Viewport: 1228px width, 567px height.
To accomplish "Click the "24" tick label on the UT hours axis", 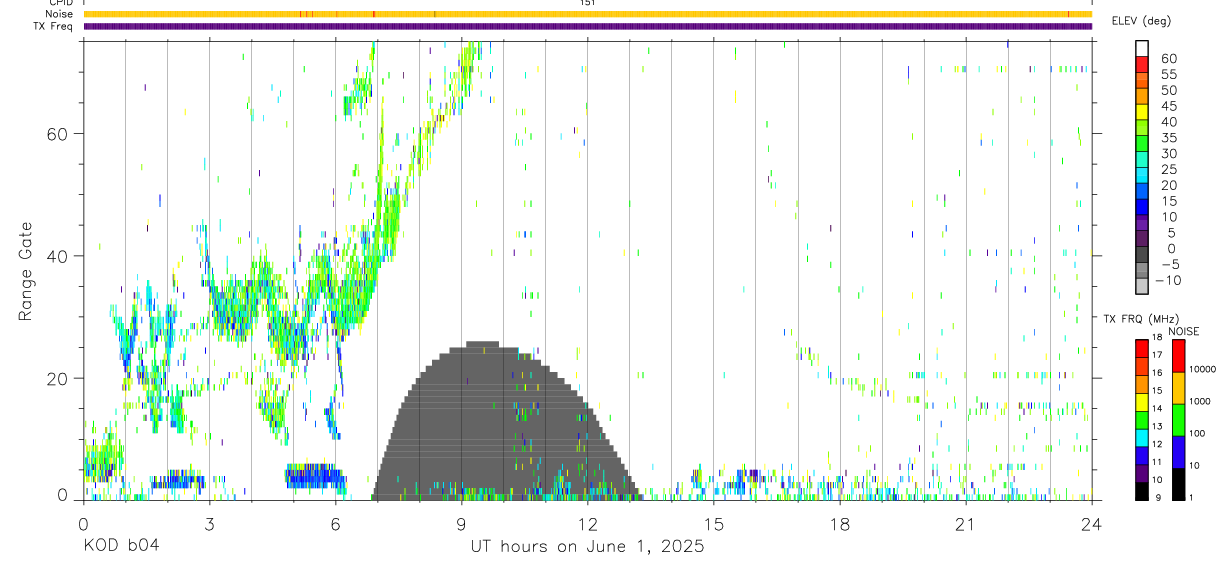I will click(x=1091, y=524).
